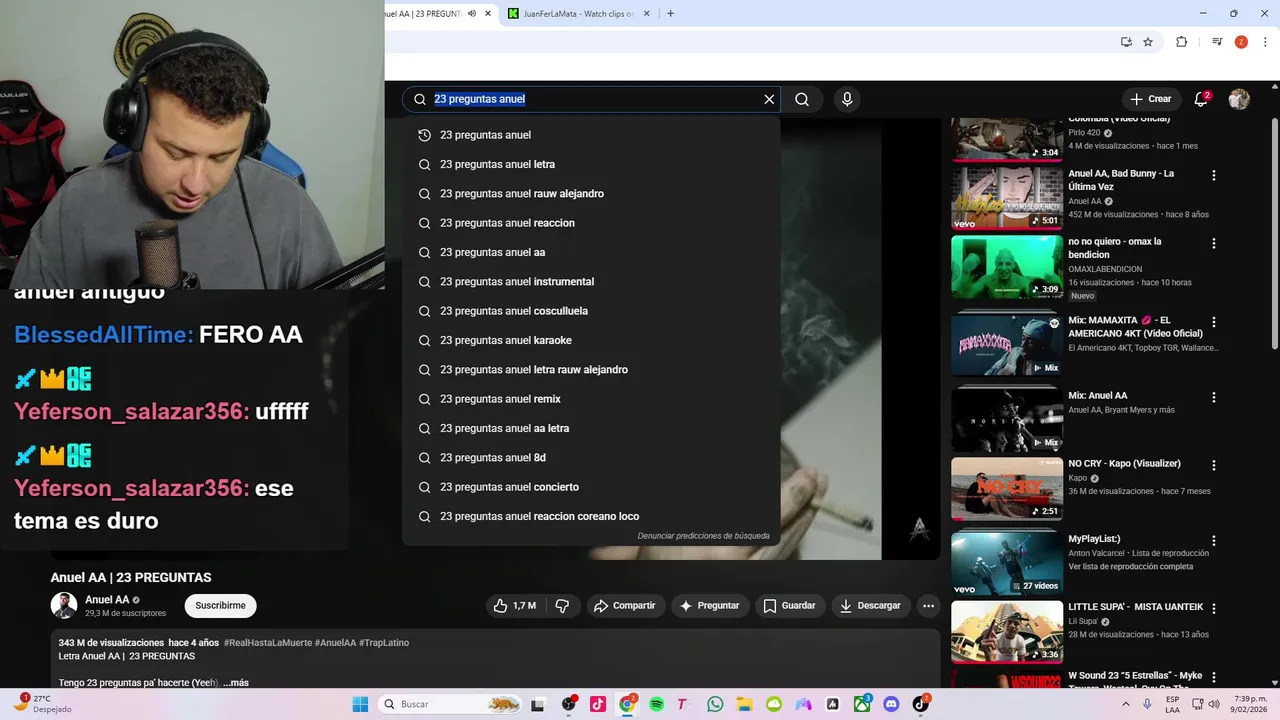This screenshot has height=720, width=1280.
Task: Dislike the video with thumbs-down
Action: (562, 606)
